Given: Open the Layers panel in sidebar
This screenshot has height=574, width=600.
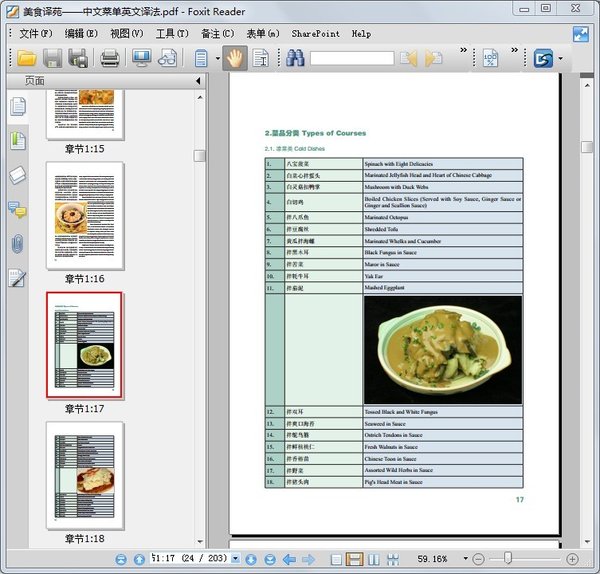Looking at the screenshot, I should 18,175.
